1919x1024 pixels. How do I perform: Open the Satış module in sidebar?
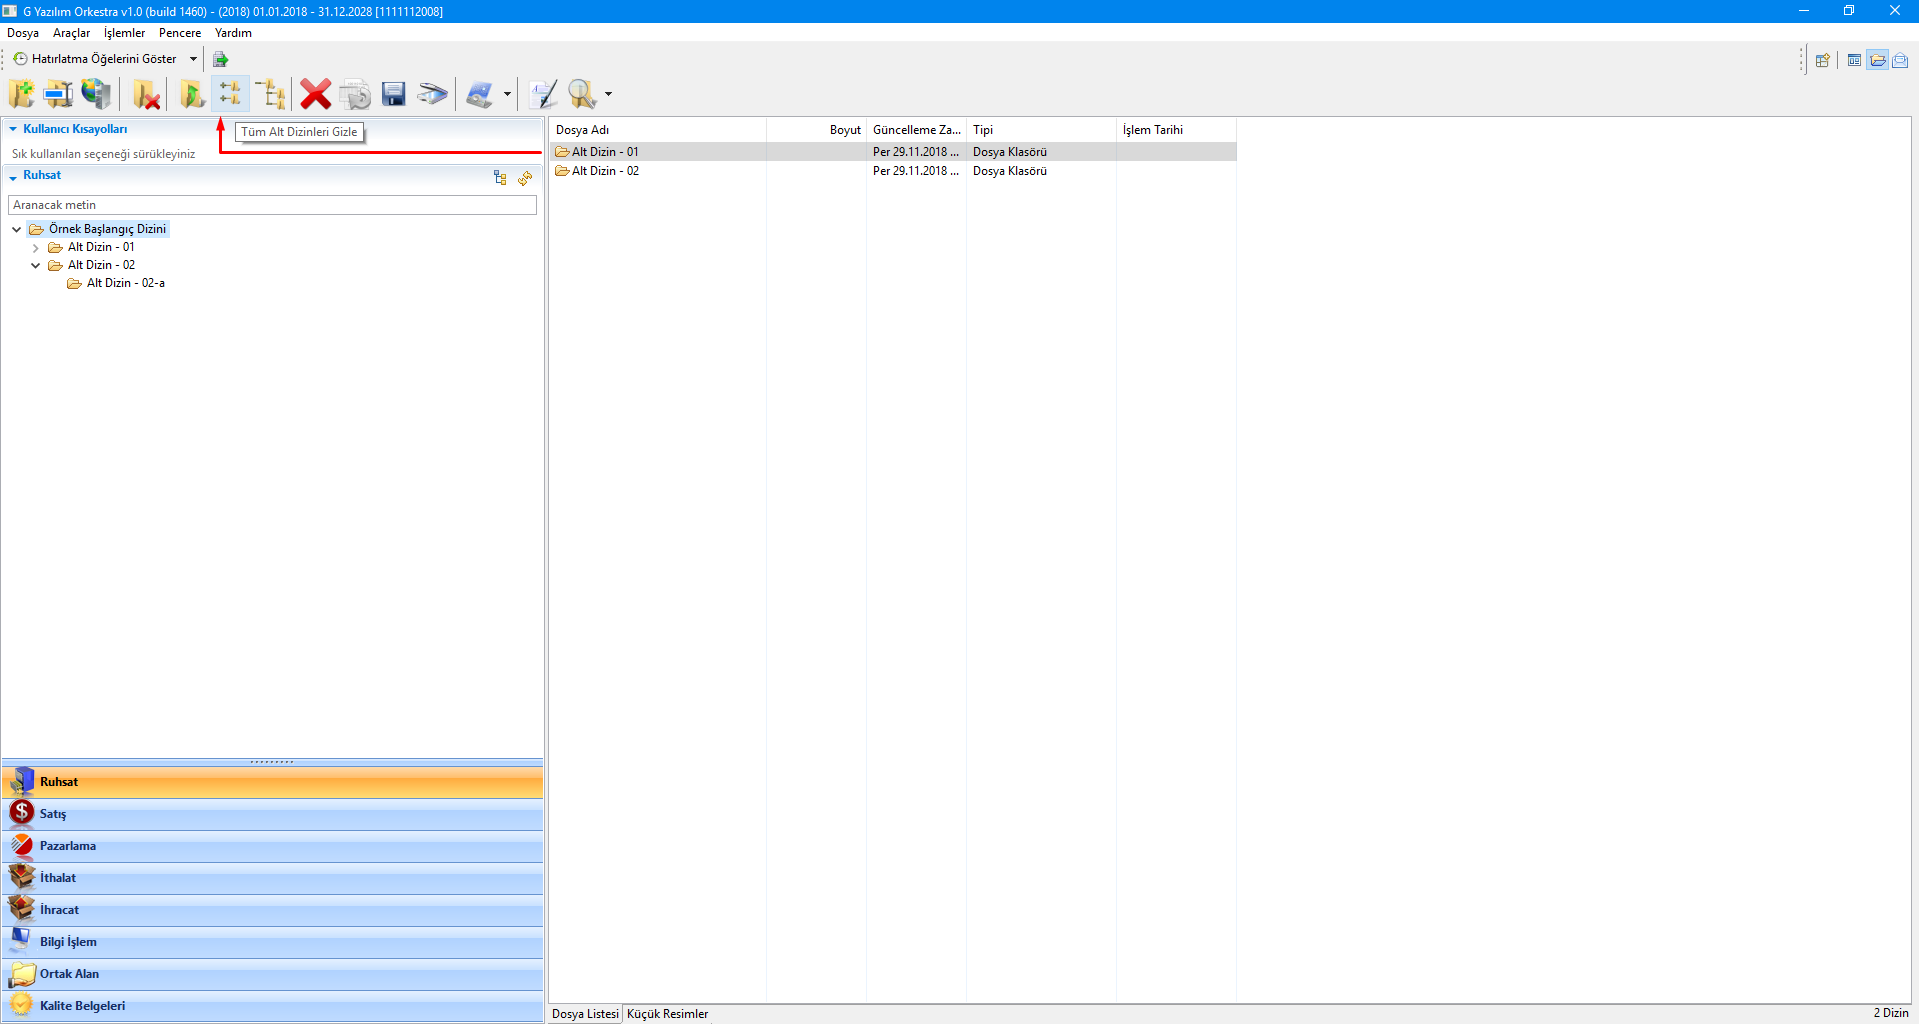pyautogui.click(x=53, y=814)
